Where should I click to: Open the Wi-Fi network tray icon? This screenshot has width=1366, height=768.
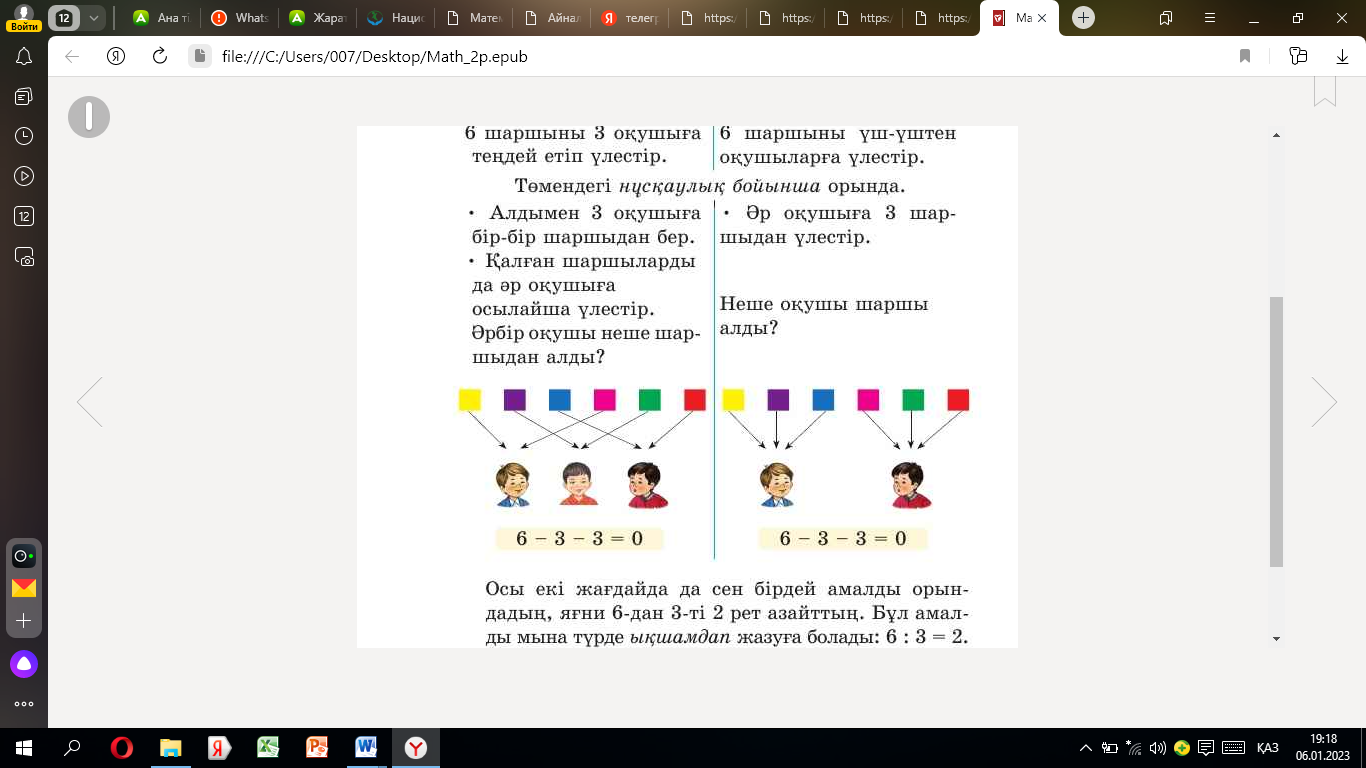point(1134,748)
